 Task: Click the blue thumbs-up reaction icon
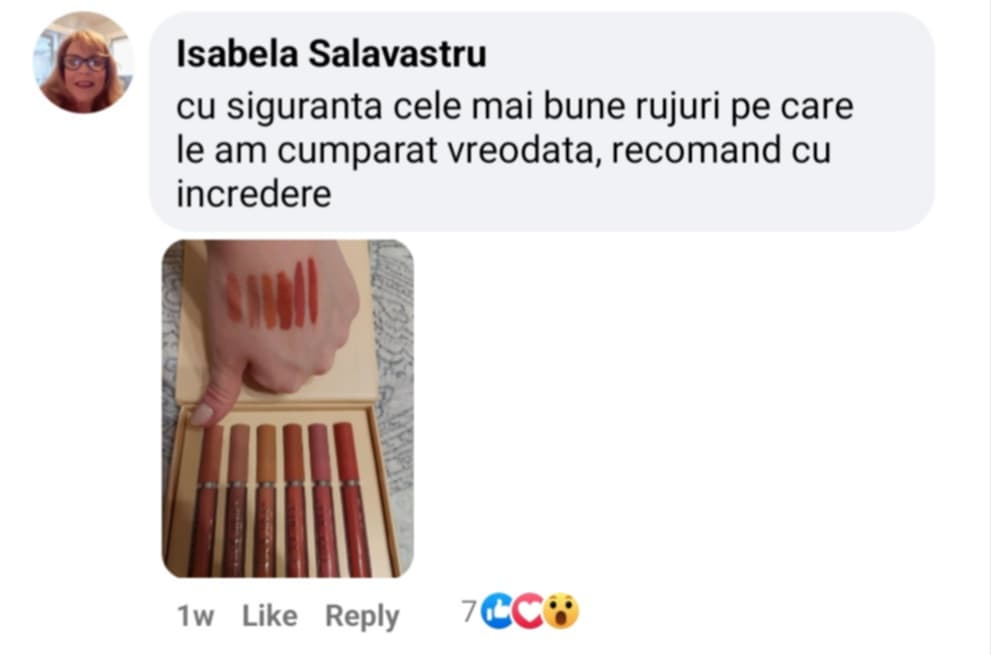tap(499, 611)
